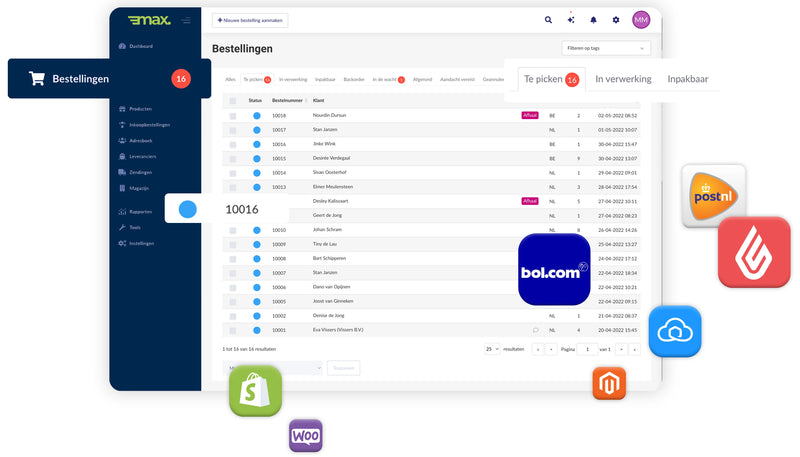Go to last page of results
The width and height of the screenshot is (800, 457).
pyautogui.click(x=635, y=349)
